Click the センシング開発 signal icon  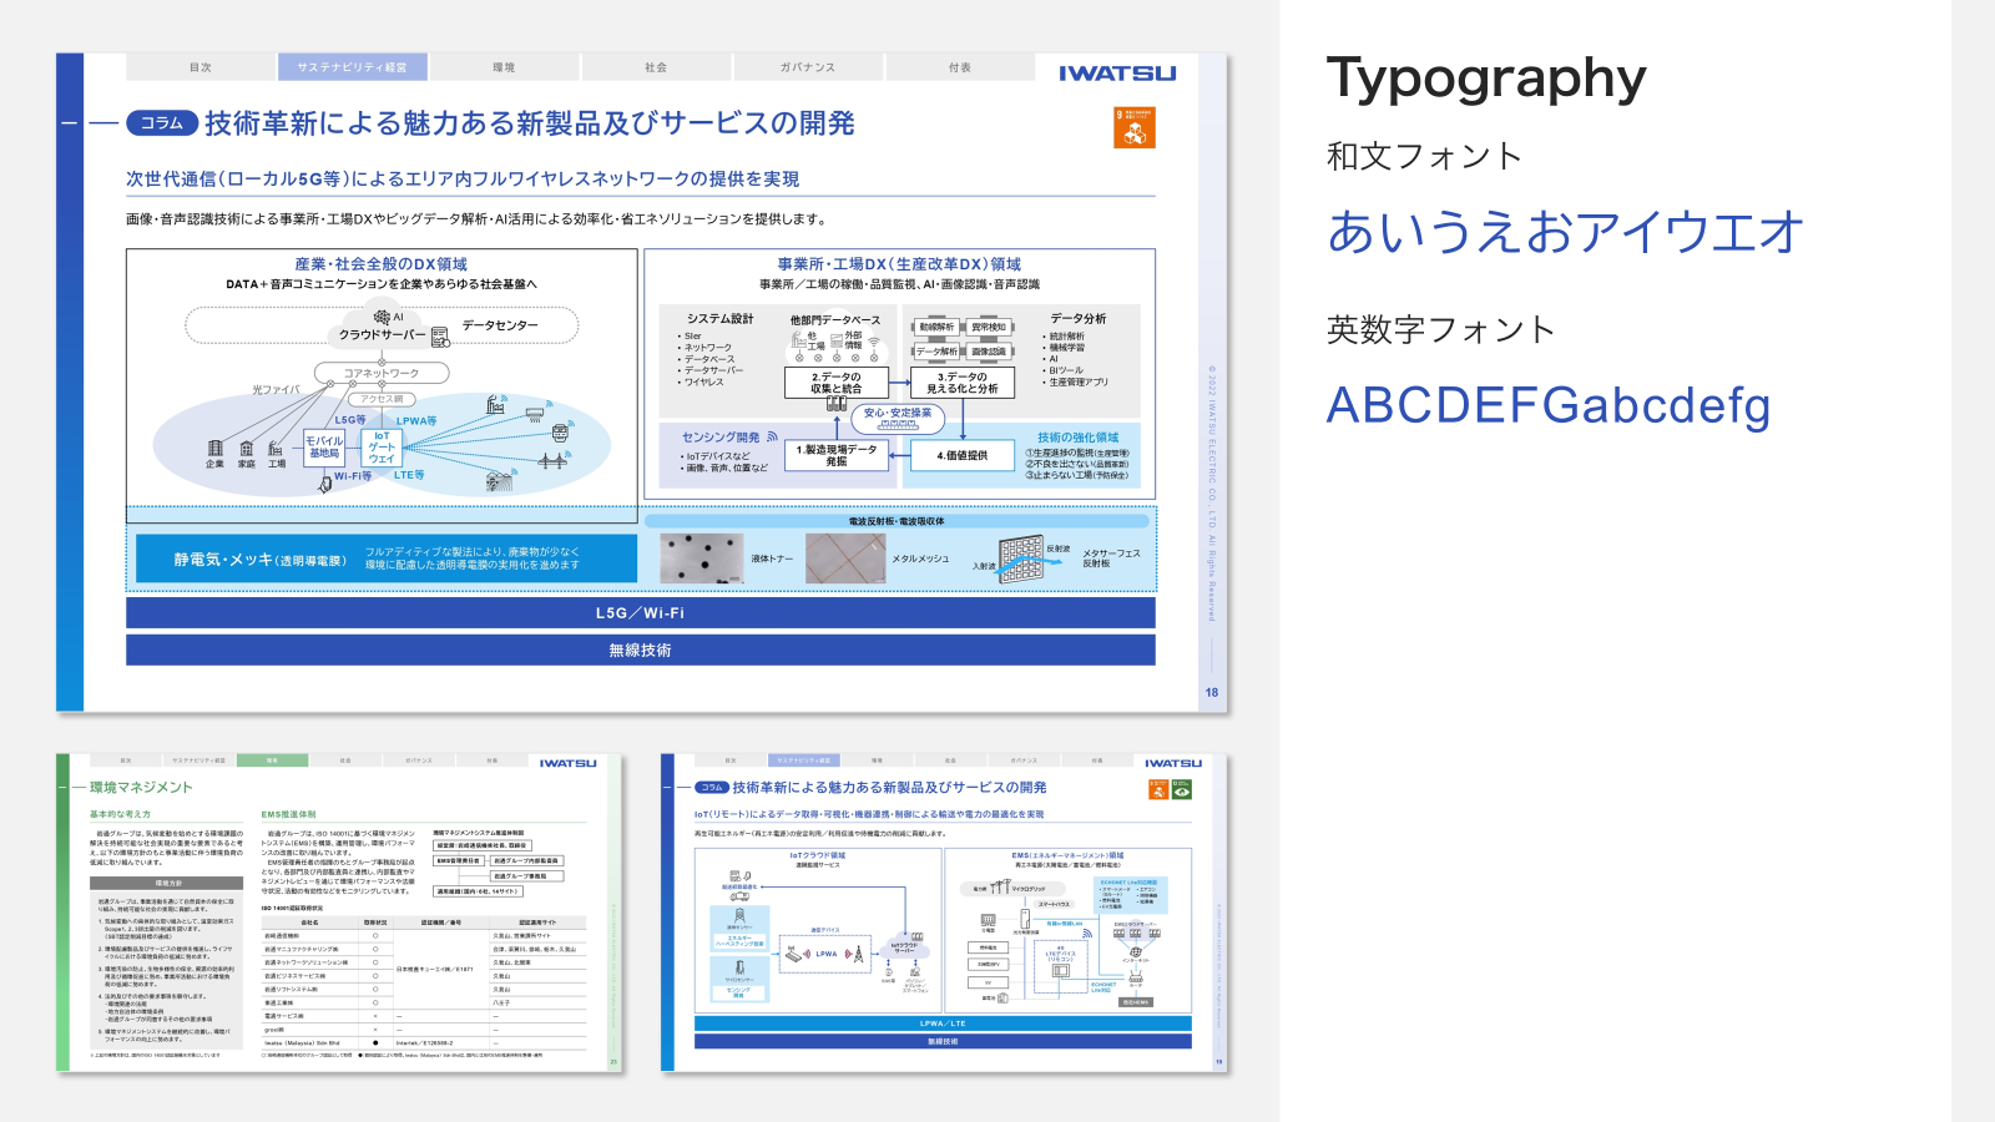[772, 436]
